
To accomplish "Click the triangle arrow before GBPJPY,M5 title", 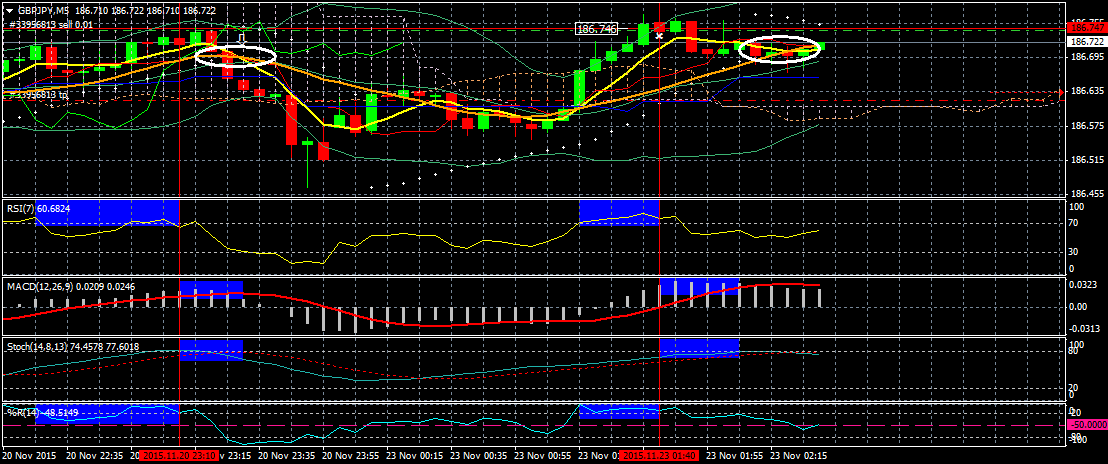I will 9,11.
